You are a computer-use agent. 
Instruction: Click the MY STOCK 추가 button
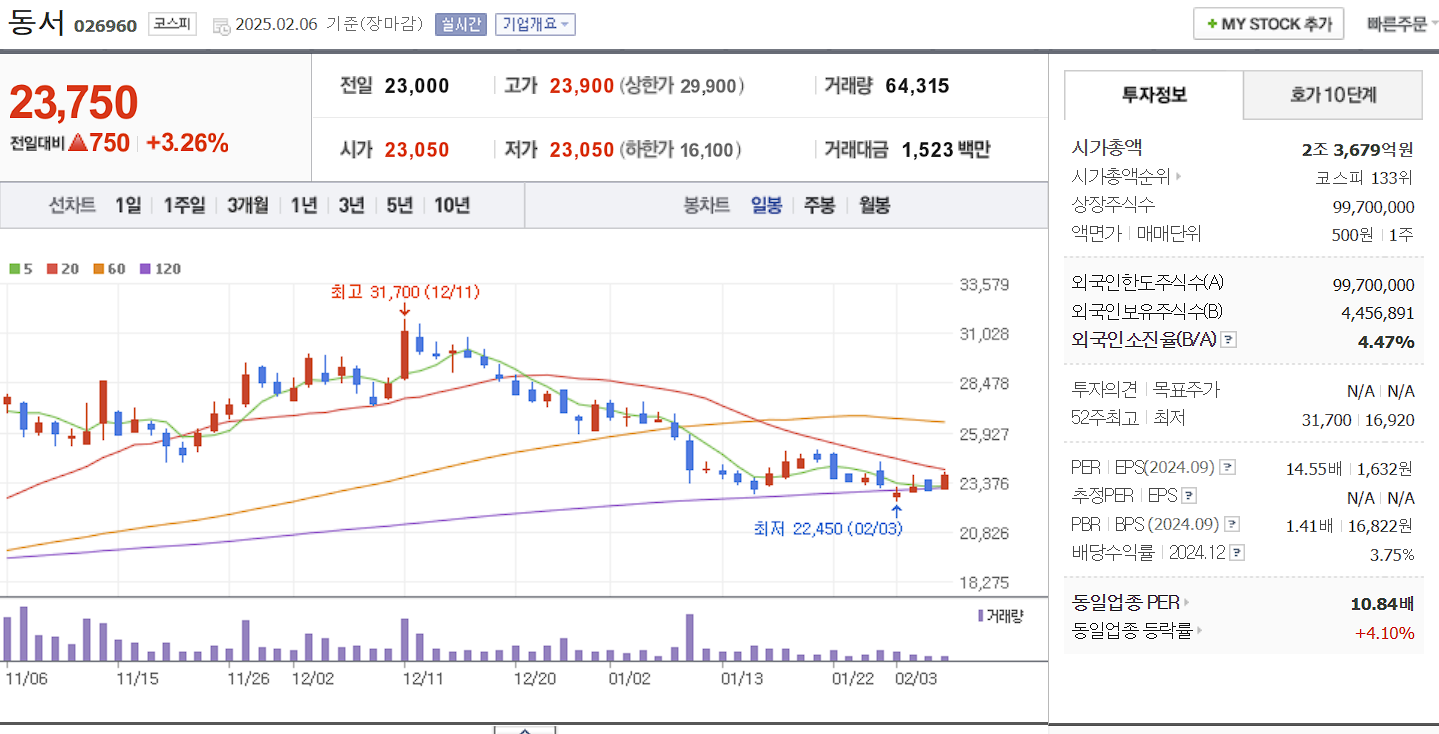[1268, 23]
